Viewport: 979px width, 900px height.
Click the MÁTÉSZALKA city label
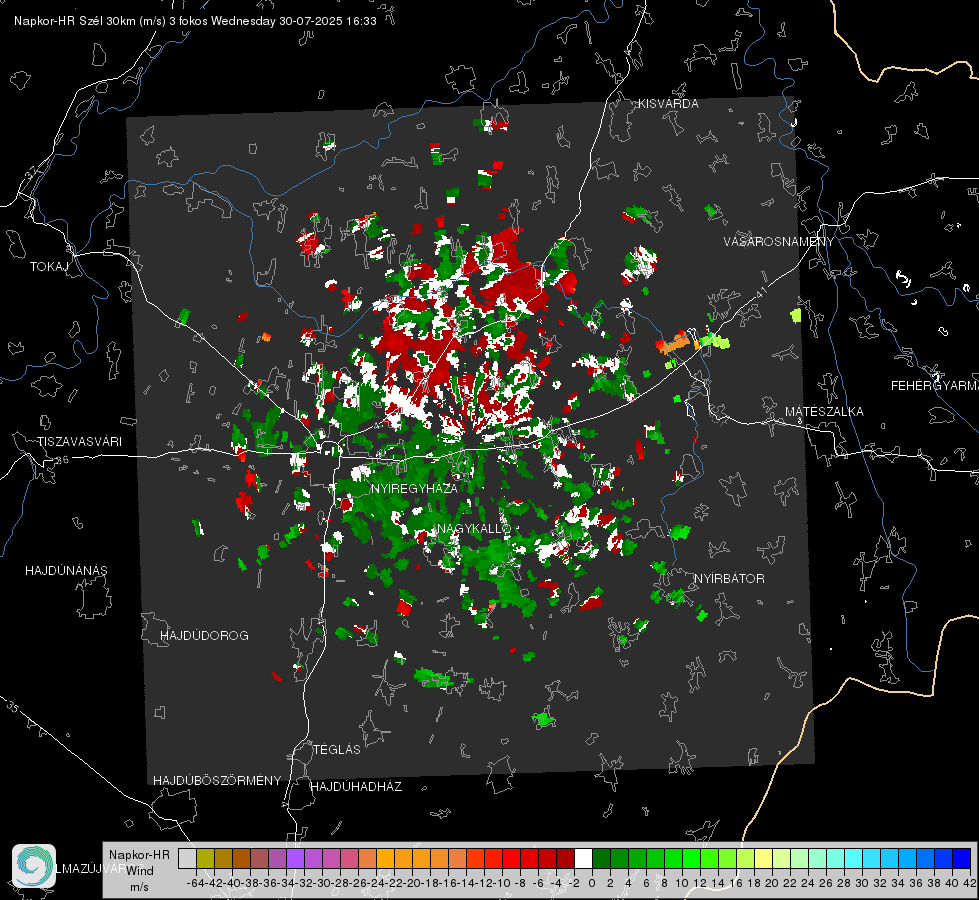pos(824,412)
